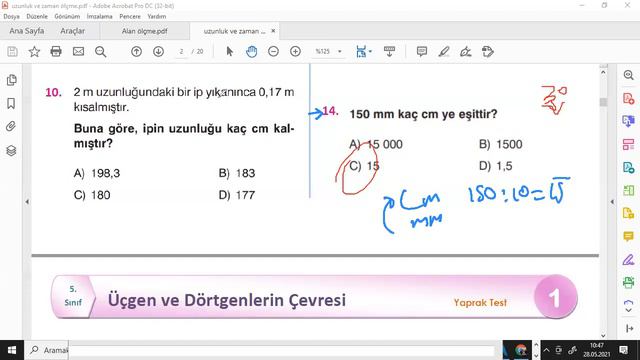Close the uzunluk ve zaman tab
The width and height of the screenshot is (640, 360).
click(273, 31)
